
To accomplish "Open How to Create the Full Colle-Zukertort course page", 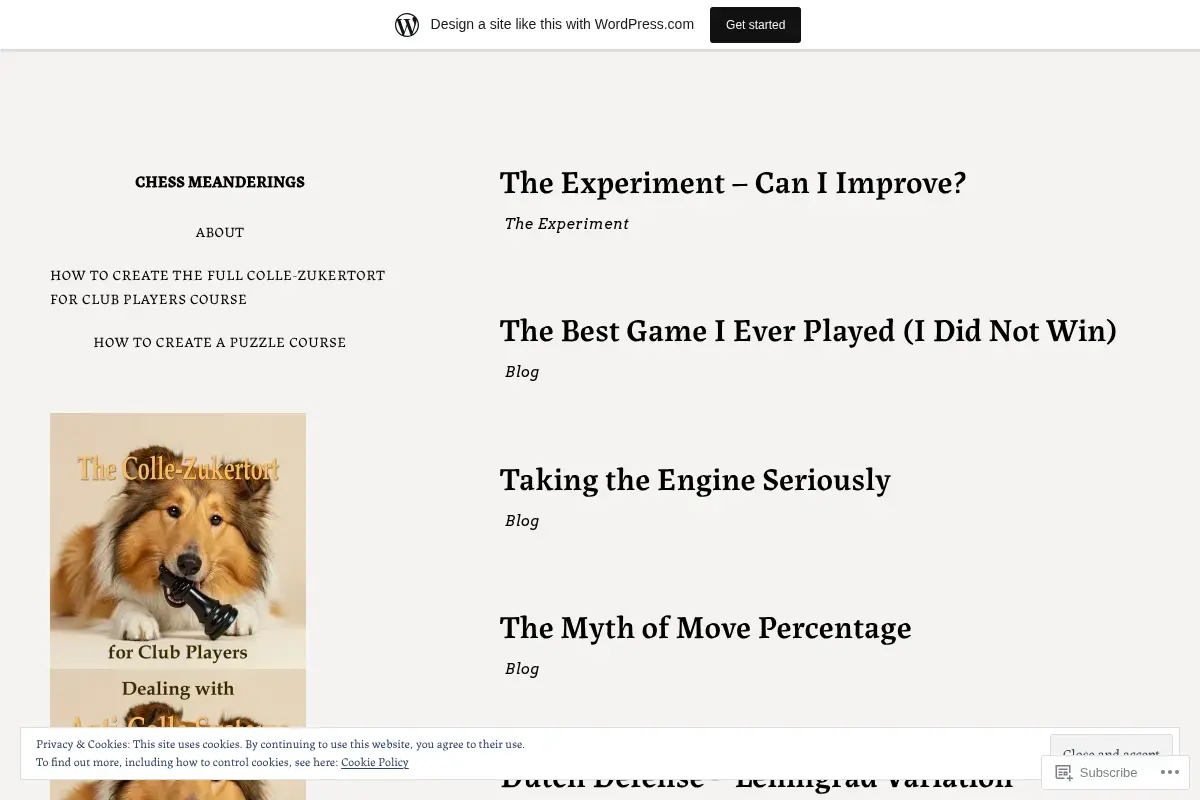I will pos(218,287).
